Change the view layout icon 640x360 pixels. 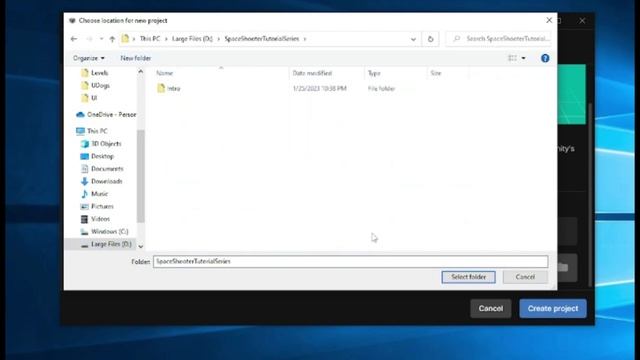(512, 58)
